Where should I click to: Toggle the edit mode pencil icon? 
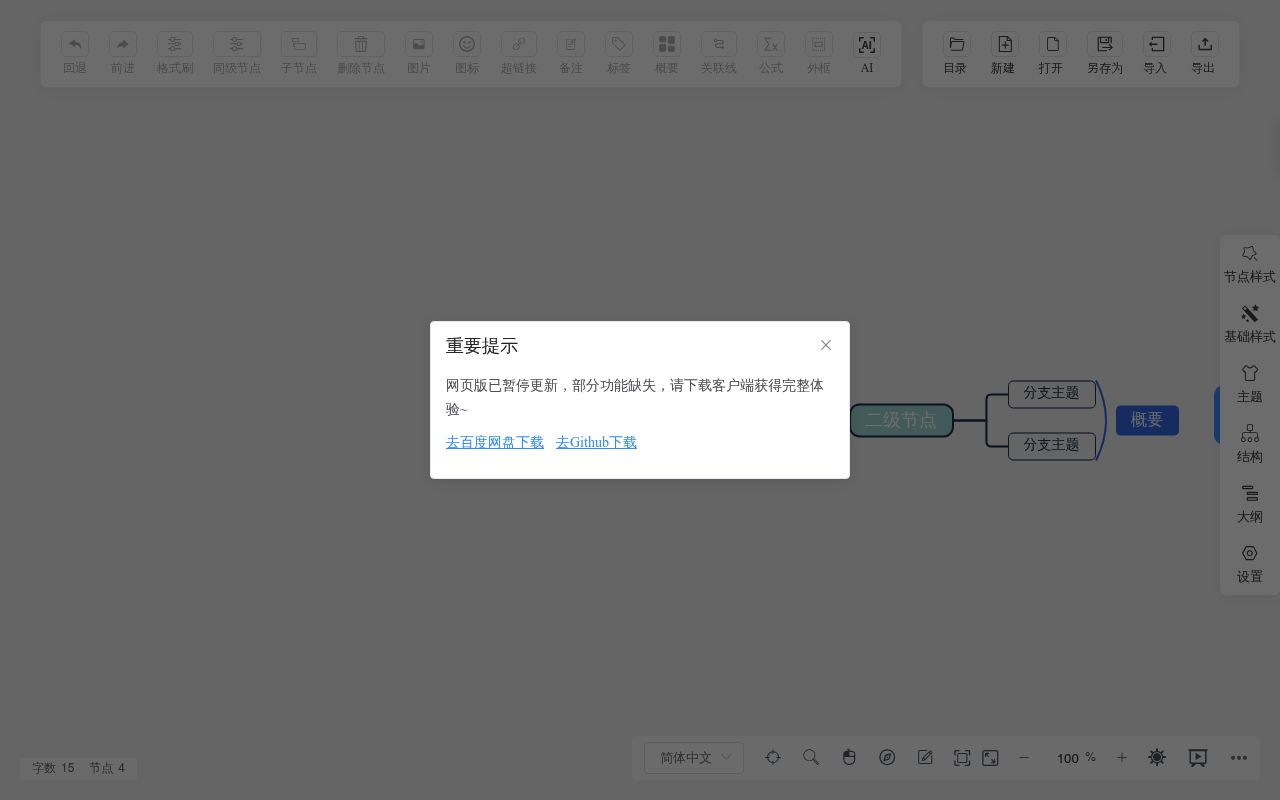click(925, 758)
